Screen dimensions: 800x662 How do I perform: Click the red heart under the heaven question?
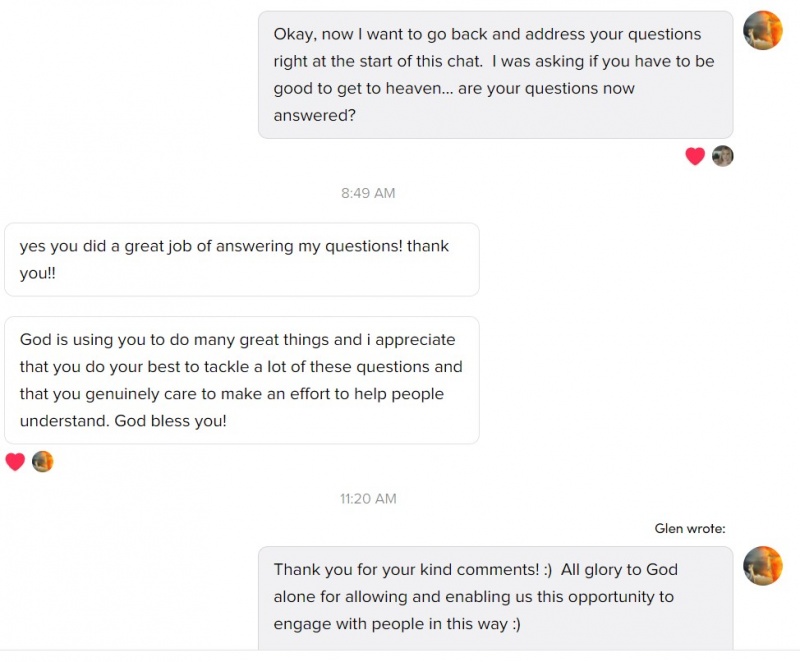[x=695, y=156]
